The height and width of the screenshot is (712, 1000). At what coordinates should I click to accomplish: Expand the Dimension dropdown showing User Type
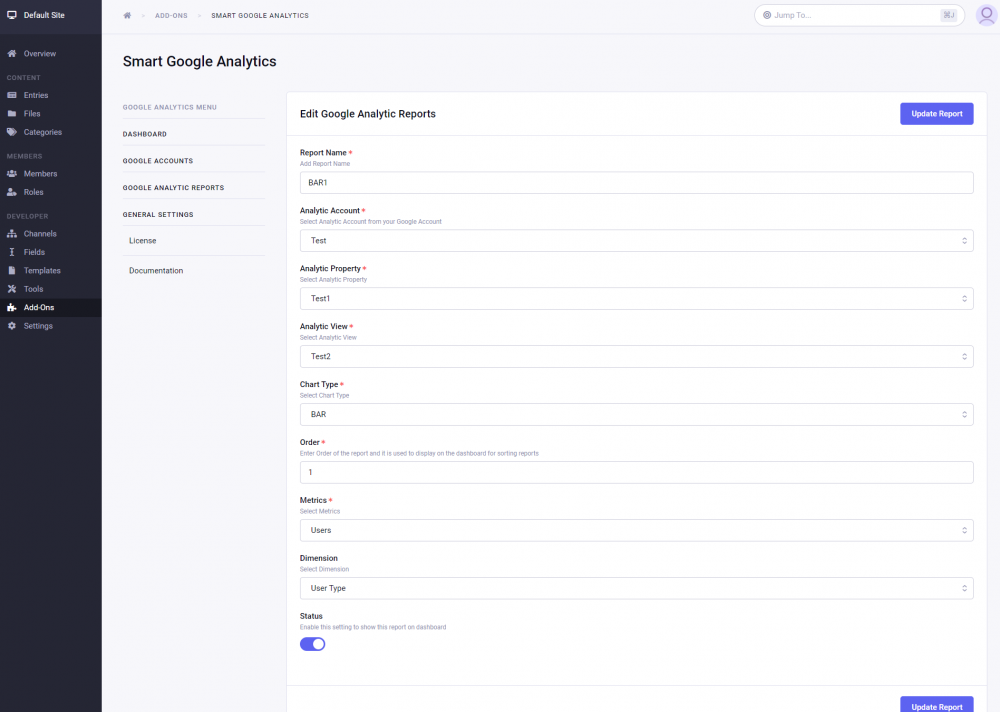point(636,588)
